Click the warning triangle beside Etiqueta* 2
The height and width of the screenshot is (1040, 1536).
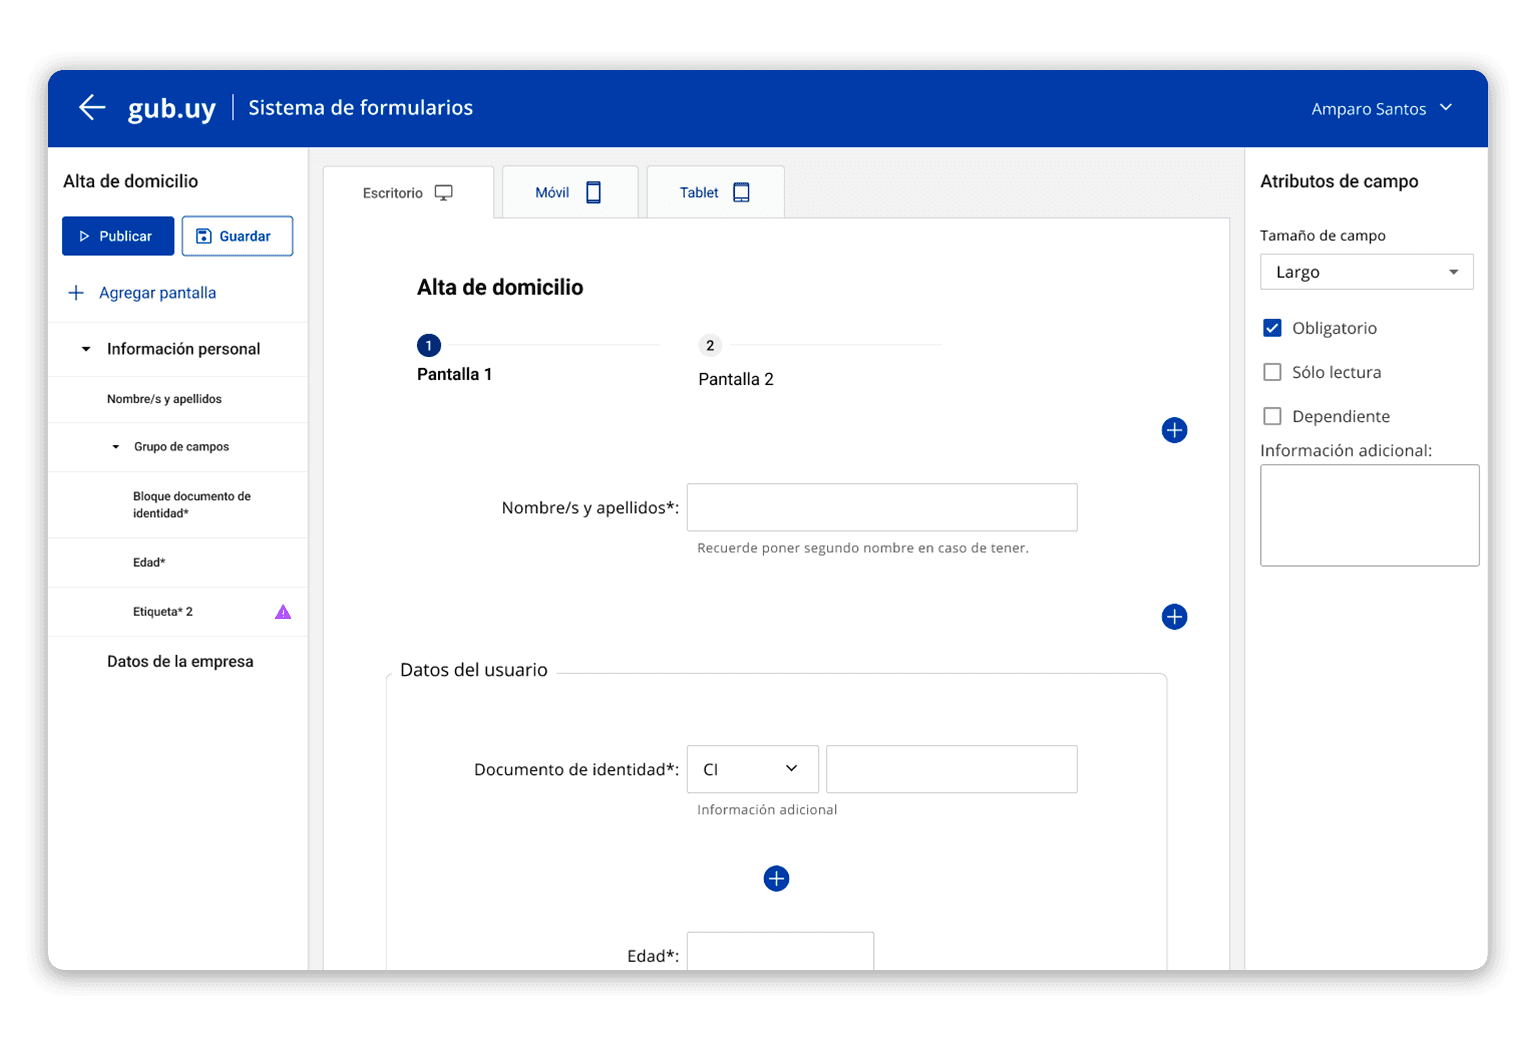[x=283, y=612]
